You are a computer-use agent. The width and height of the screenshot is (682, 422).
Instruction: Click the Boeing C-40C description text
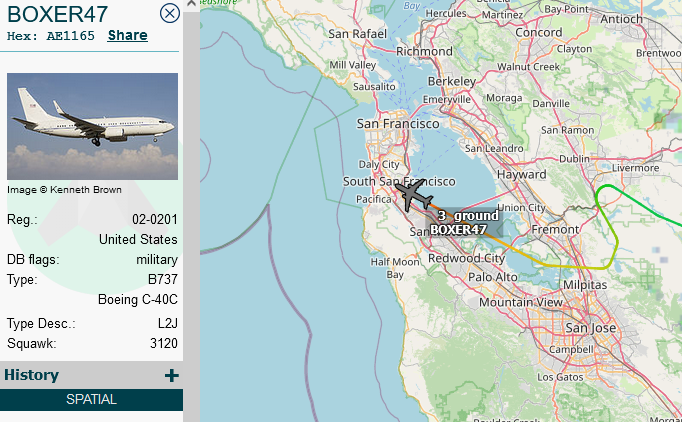click(138, 299)
